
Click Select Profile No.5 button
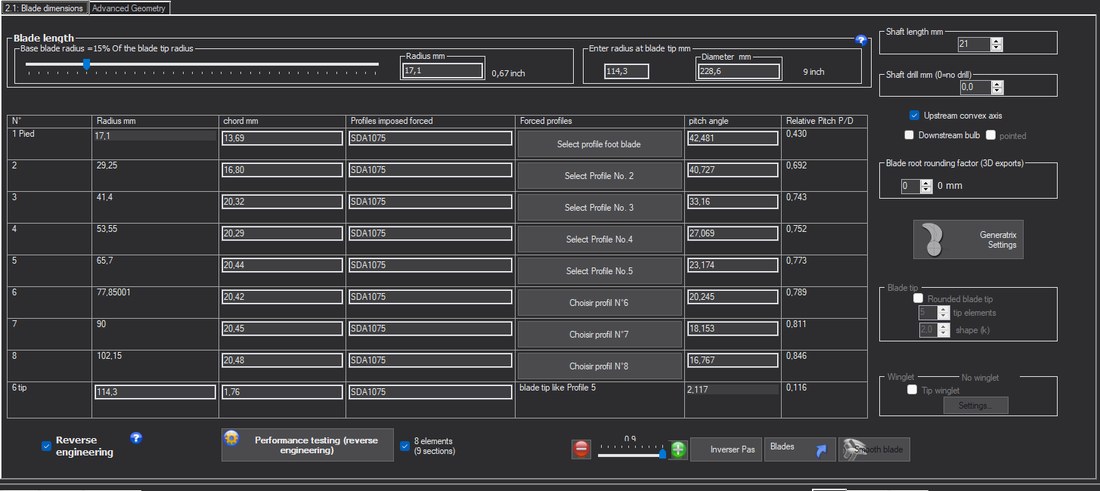tap(599, 271)
